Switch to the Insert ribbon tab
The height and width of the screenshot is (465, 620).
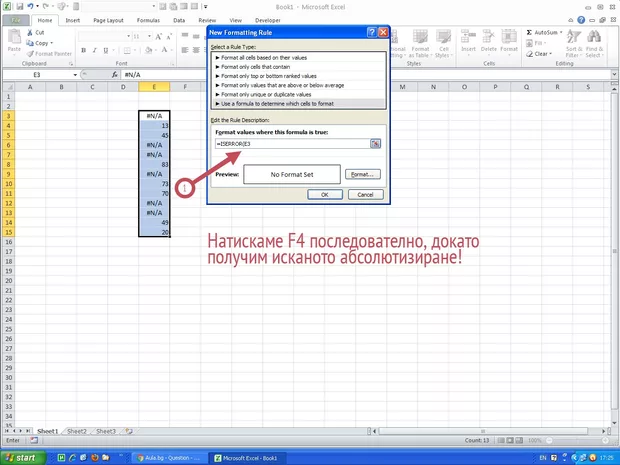[73, 20]
